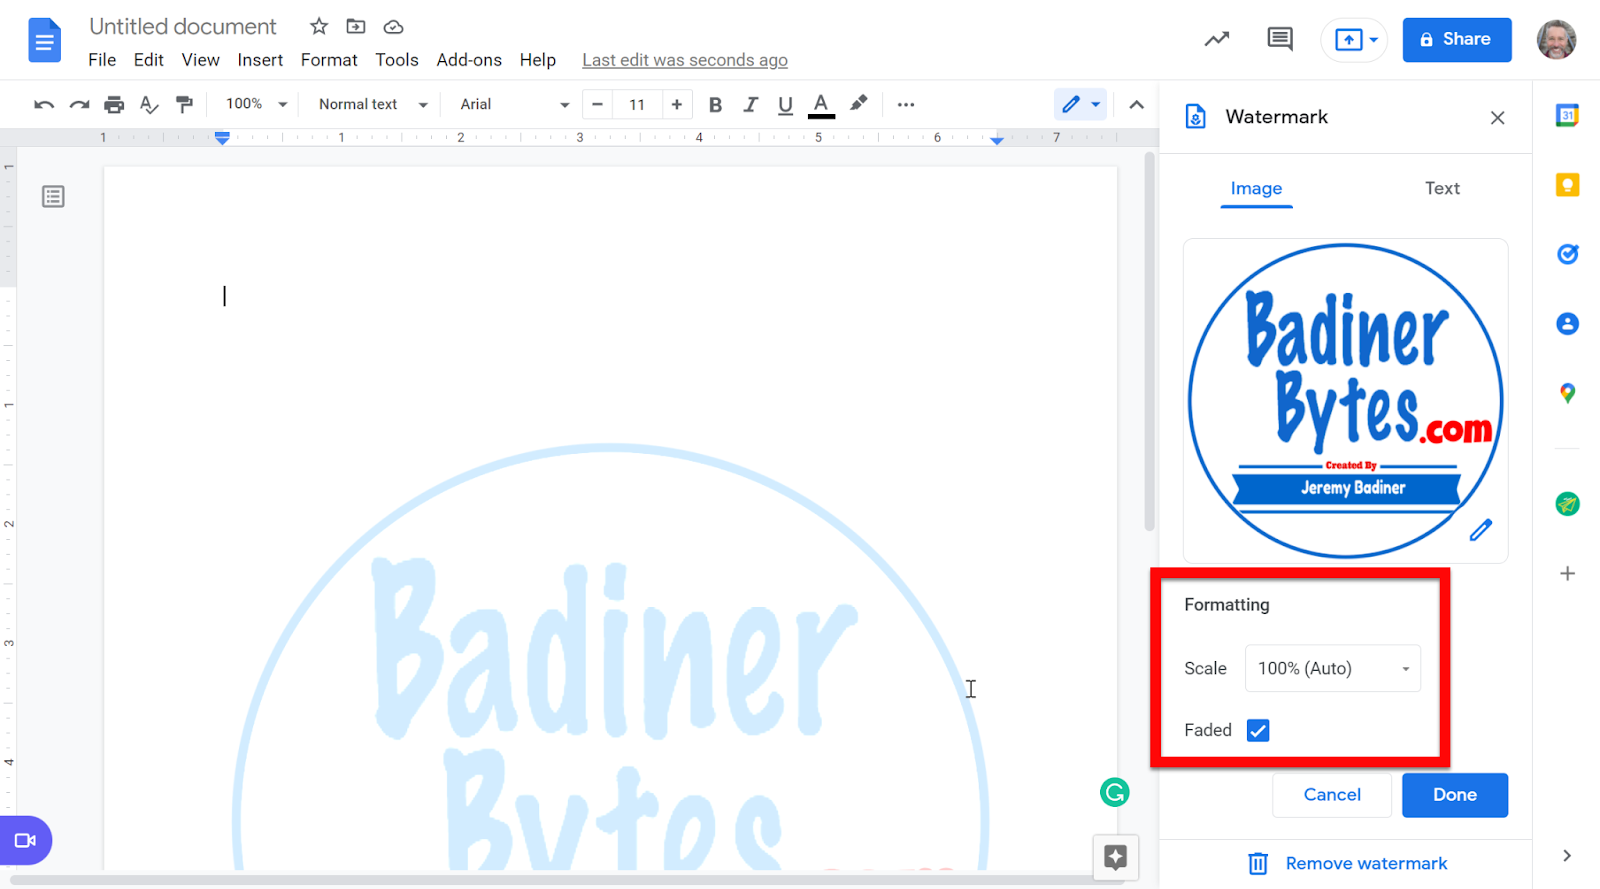Open the Scale dropdown

[x=1332, y=668]
